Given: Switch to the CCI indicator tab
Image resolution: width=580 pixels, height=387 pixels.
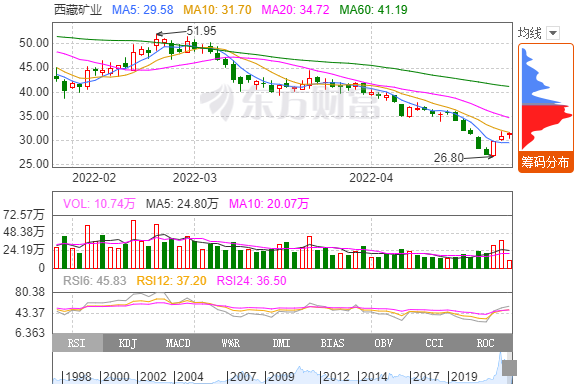Looking at the screenshot, I should point(434,343).
